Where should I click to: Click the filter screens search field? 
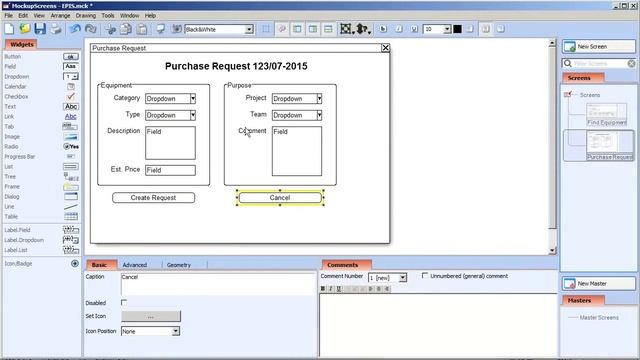[599, 64]
